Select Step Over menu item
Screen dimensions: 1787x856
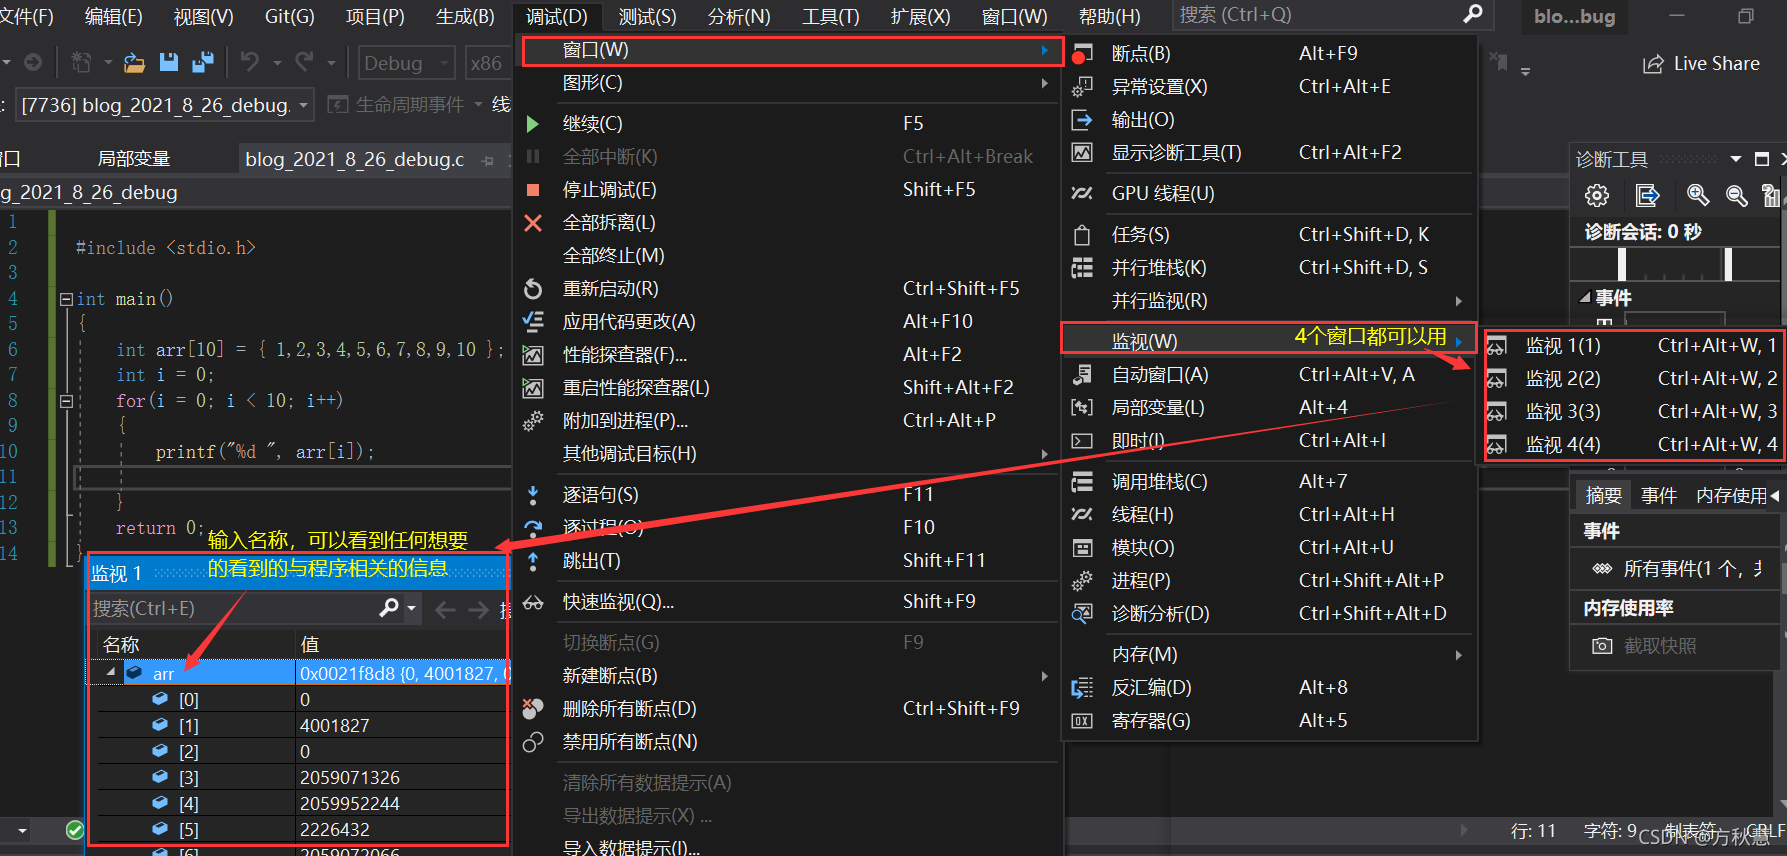click(785, 528)
